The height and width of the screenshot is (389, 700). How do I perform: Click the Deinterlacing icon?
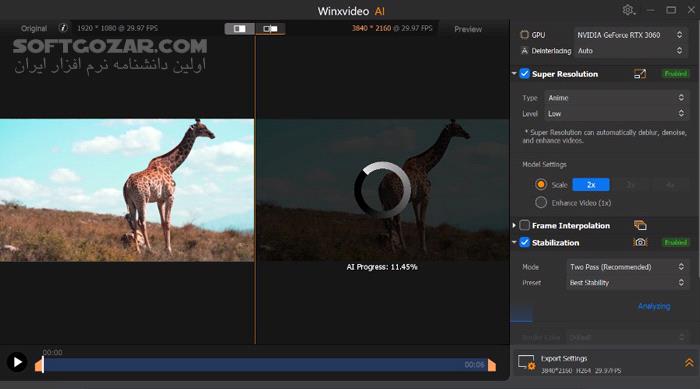[x=525, y=51]
